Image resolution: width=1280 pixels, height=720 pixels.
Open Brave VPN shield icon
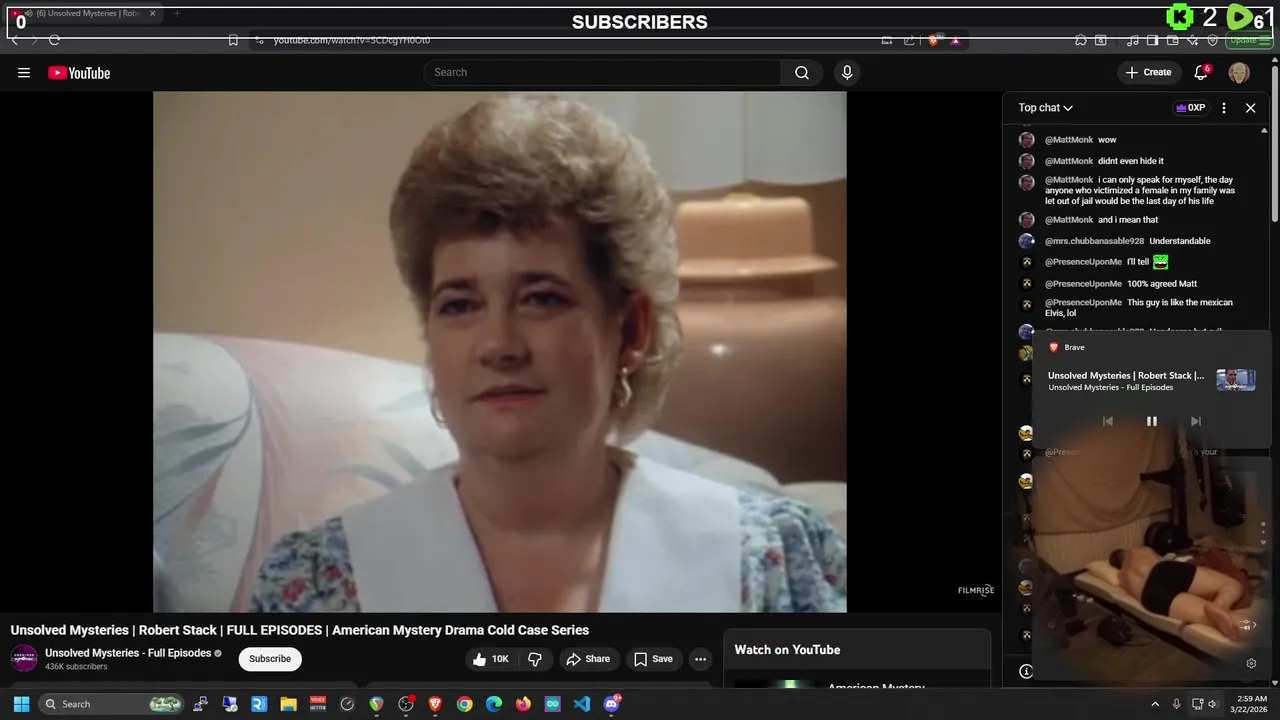[x=1213, y=40]
